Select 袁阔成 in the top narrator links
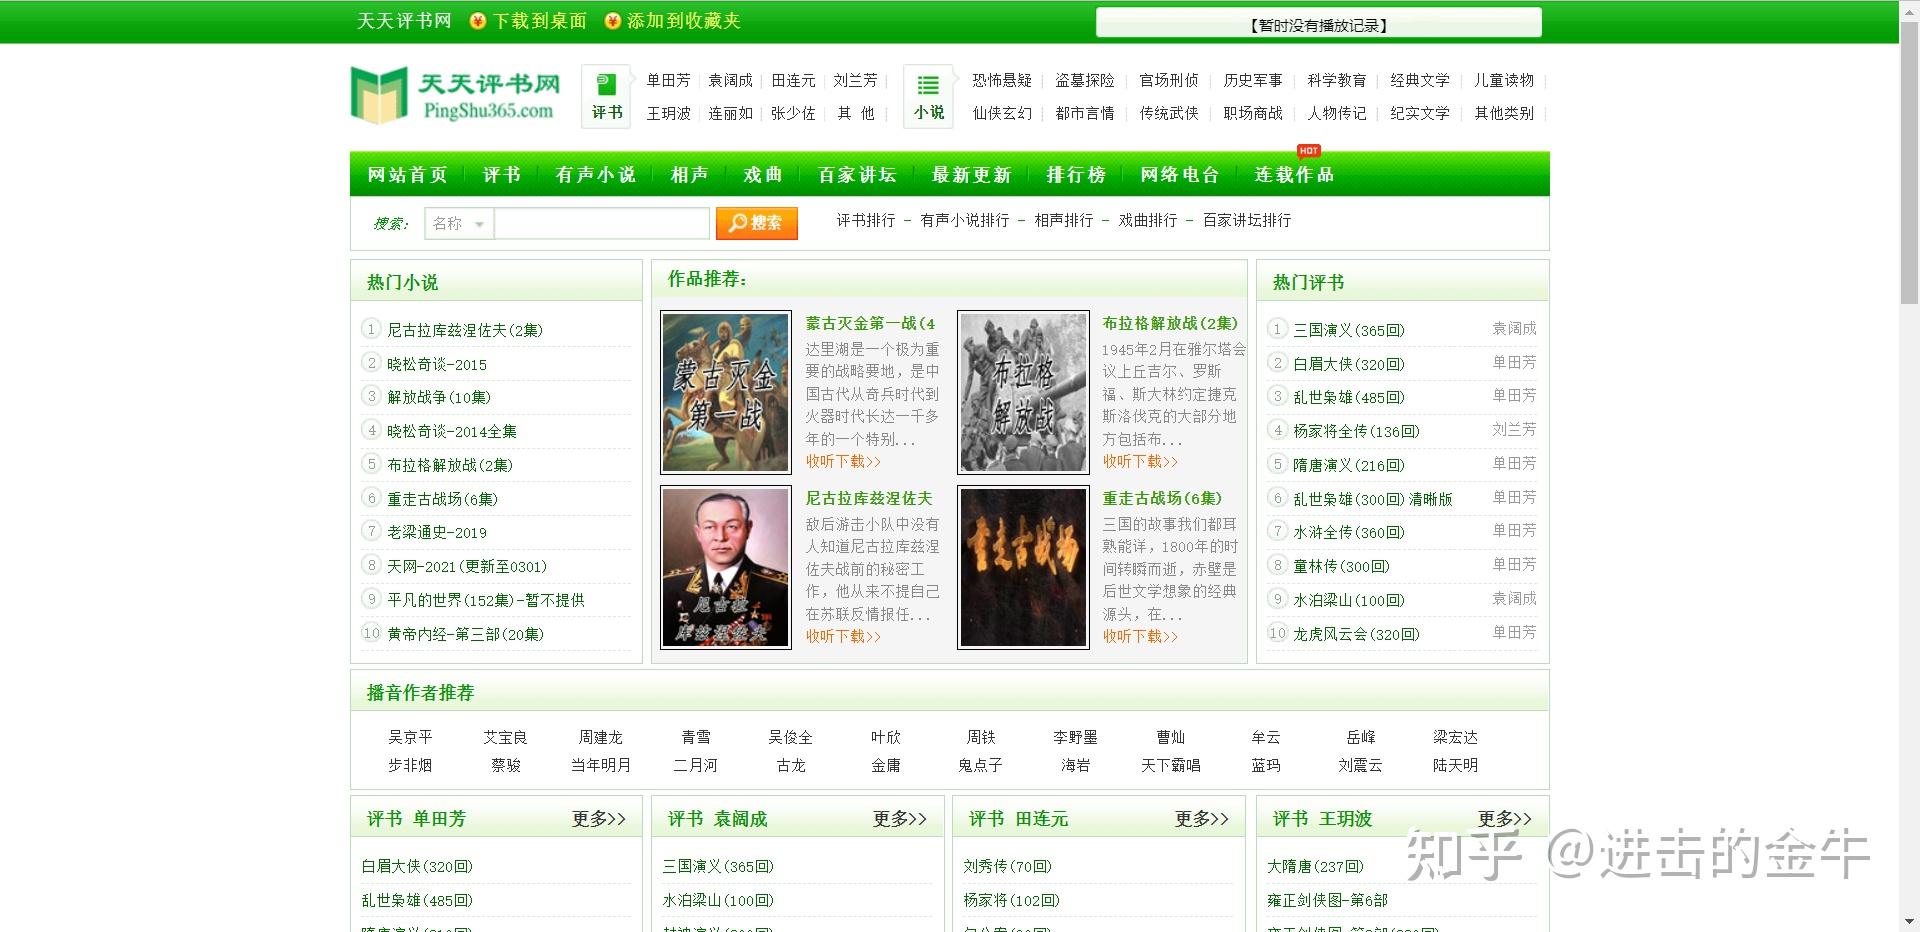The height and width of the screenshot is (932, 1920). 730,80
